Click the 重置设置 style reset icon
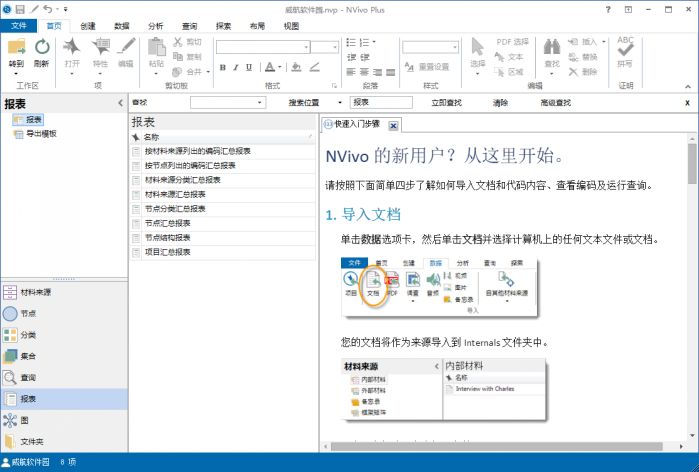The width and height of the screenshot is (699, 472). [409, 67]
